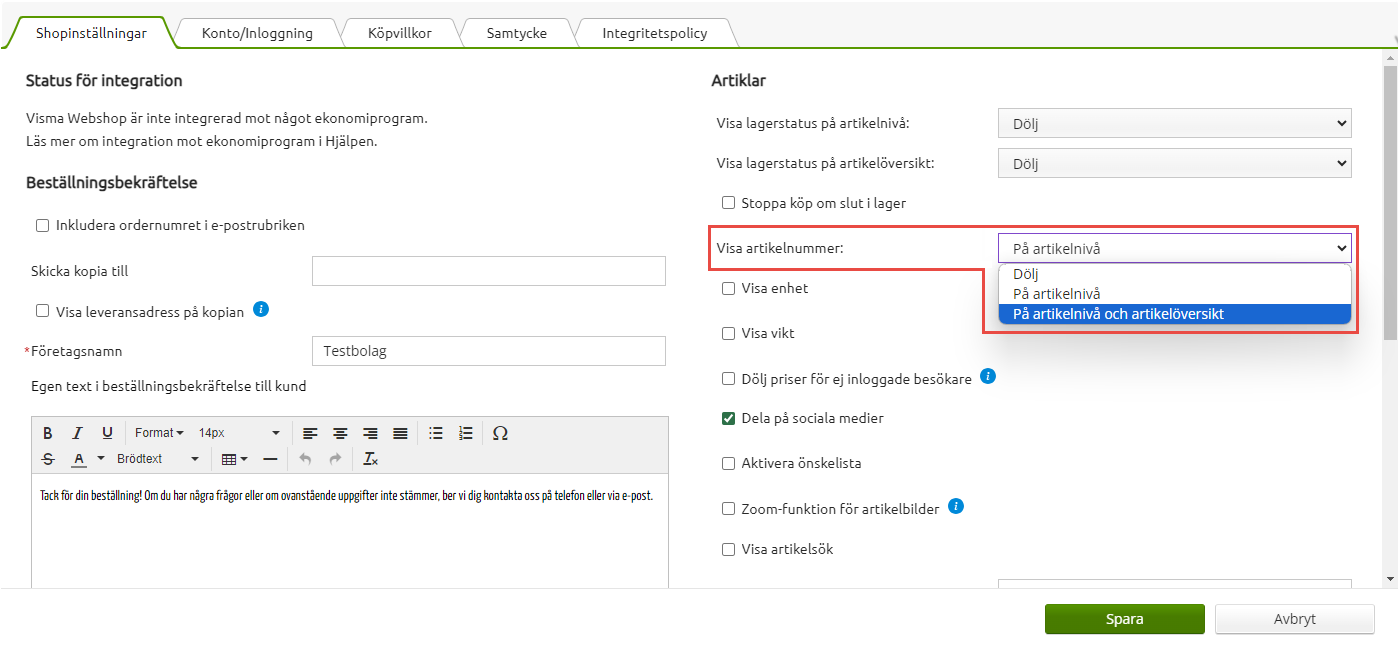
Task: Switch to the Konto/Inloggning tab
Action: tap(257, 33)
